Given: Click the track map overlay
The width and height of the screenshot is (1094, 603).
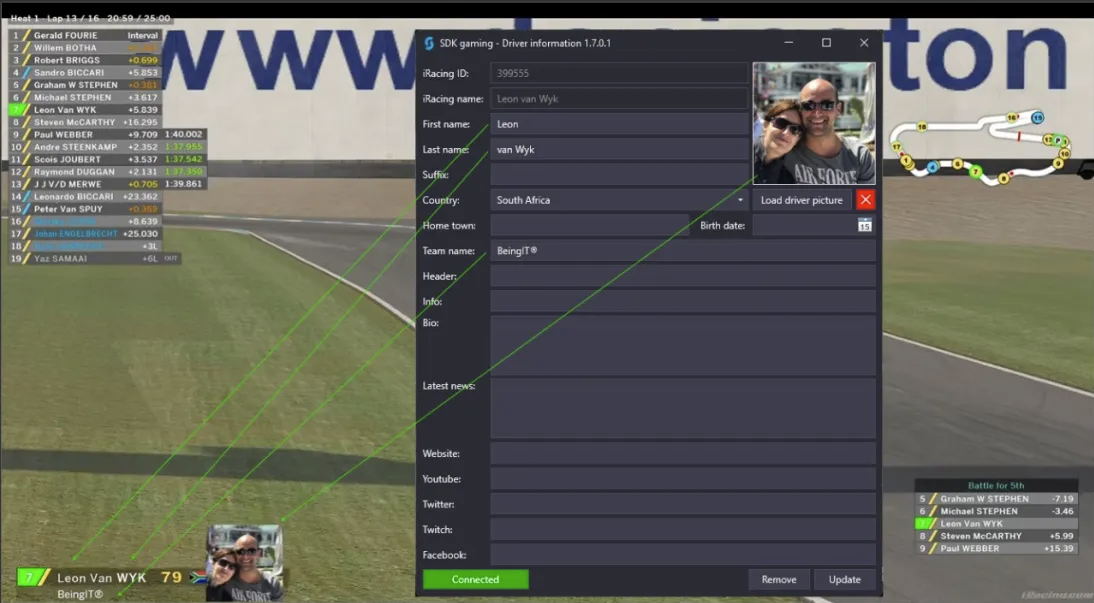Looking at the screenshot, I should [x=980, y=147].
